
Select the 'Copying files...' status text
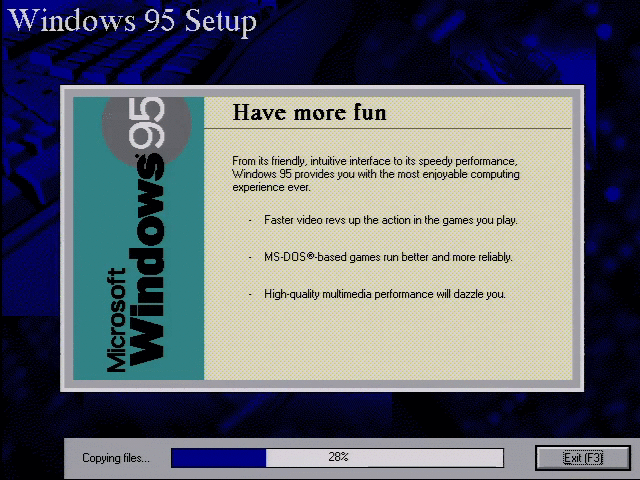click(116, 458)
